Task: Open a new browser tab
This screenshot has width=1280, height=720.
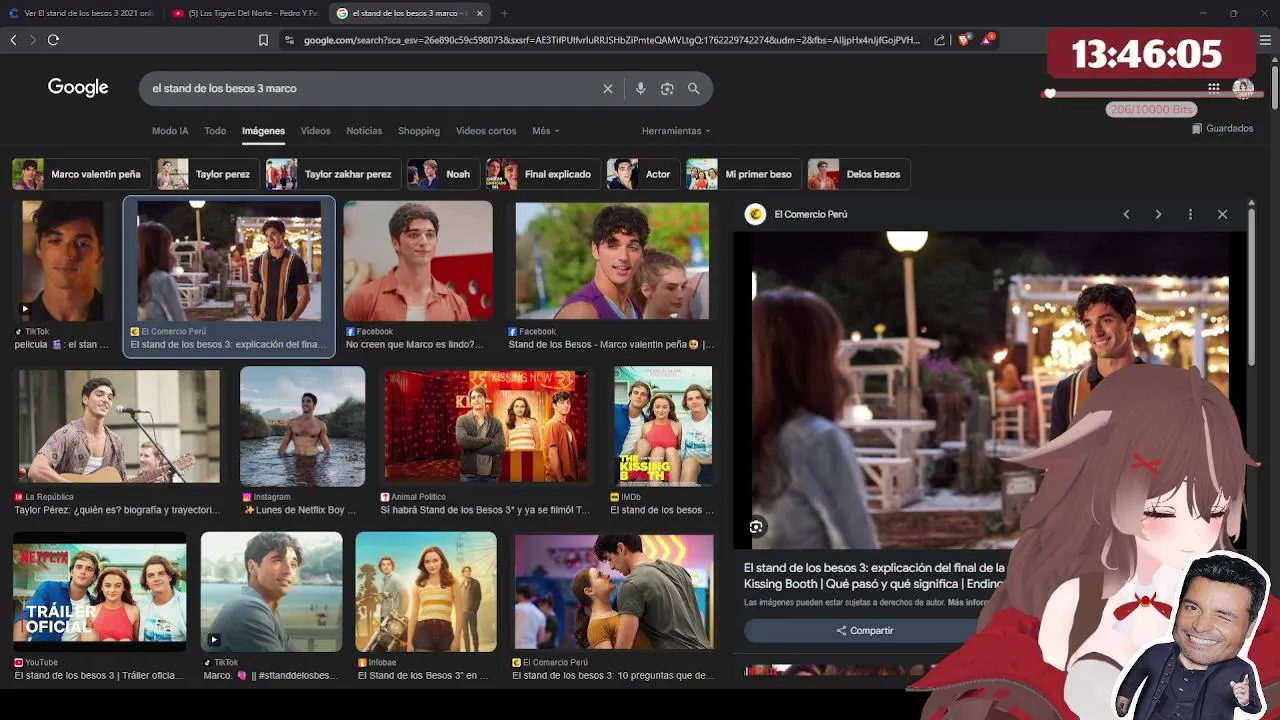Action: point(504,13)
